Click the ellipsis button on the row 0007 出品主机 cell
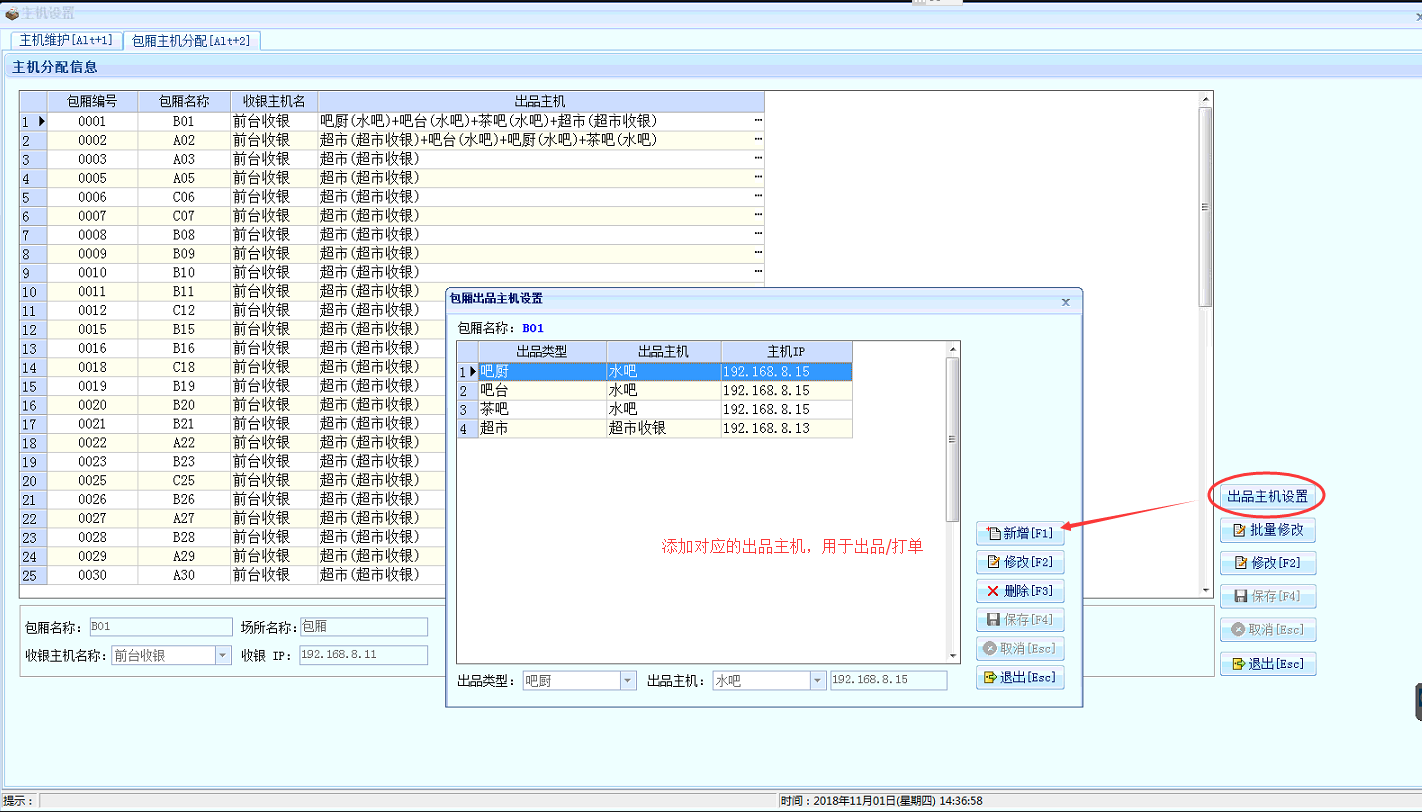This screenshot has height=812, width=1422. pyautogui.click(x=758, y=216)
